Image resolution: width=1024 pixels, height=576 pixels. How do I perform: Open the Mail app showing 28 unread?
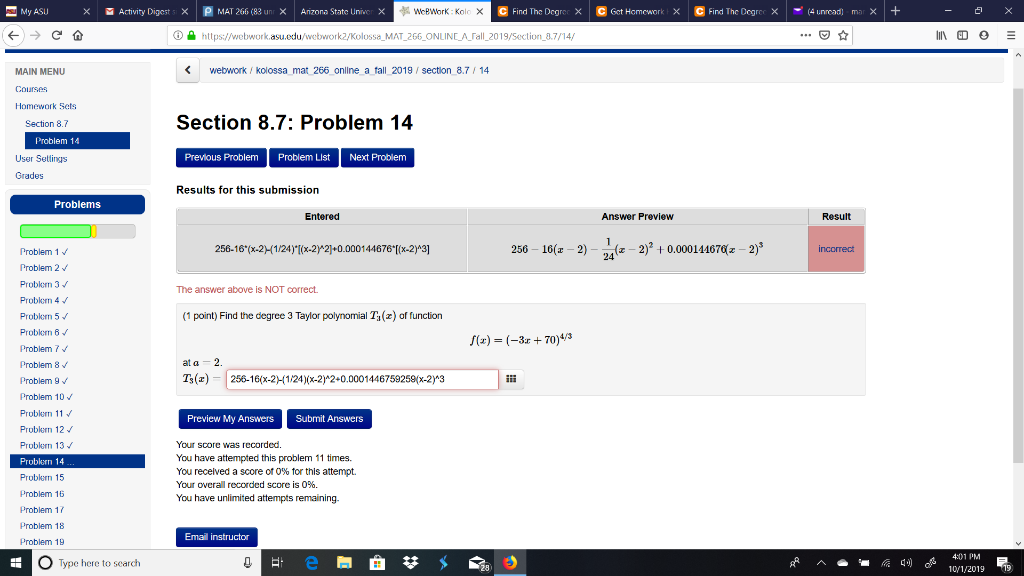click(477, 562)
